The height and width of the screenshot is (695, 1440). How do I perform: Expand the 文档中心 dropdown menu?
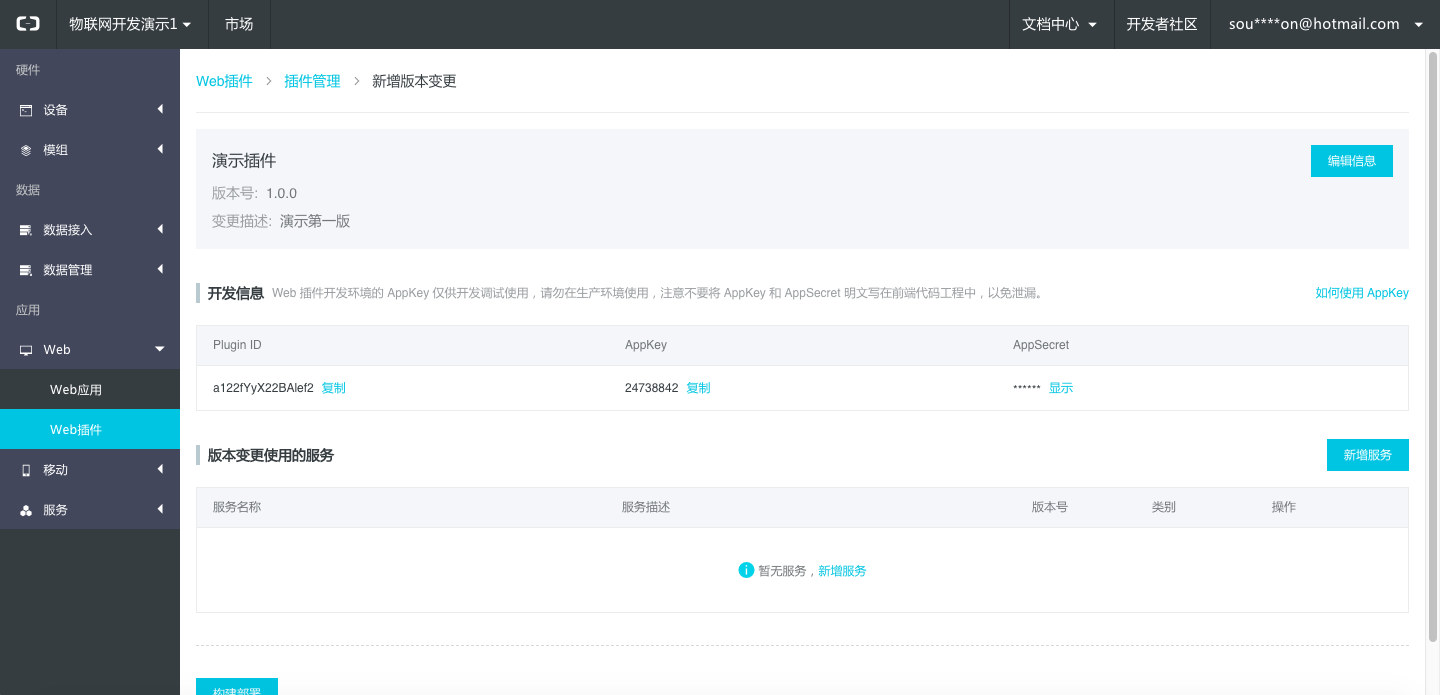(1059, 24)
